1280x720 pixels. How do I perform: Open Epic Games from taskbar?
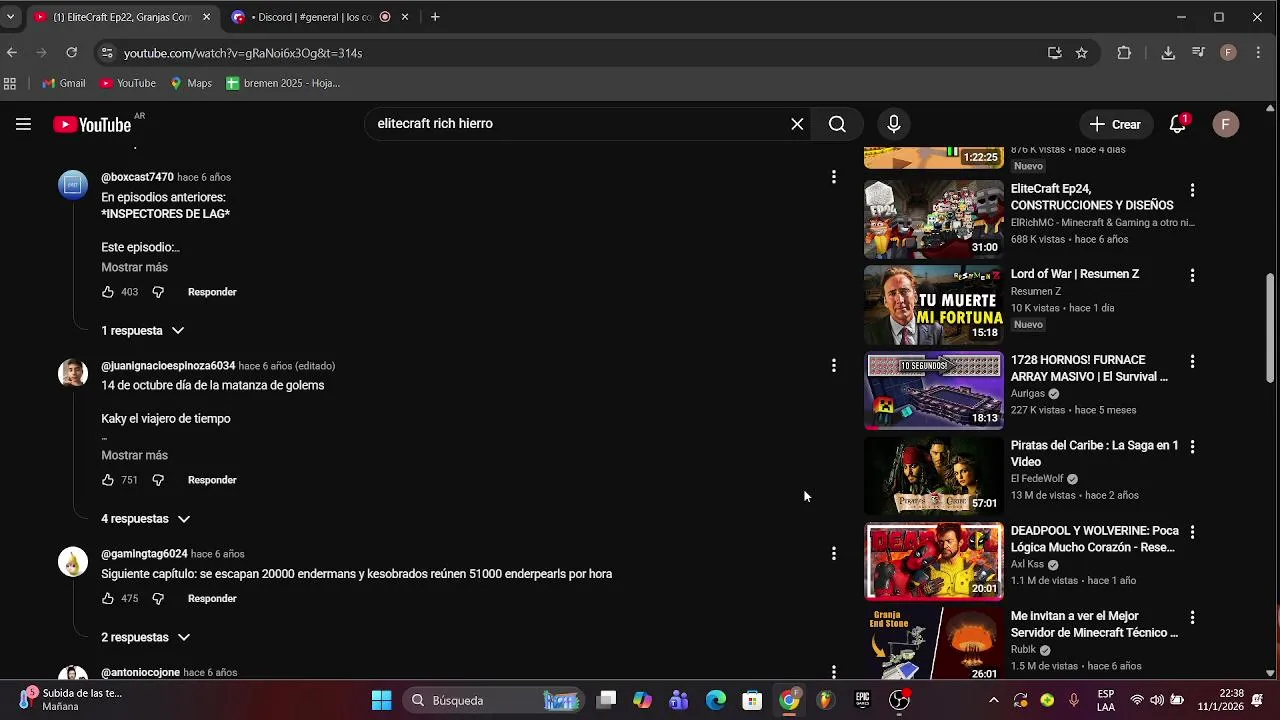point(862,700)
